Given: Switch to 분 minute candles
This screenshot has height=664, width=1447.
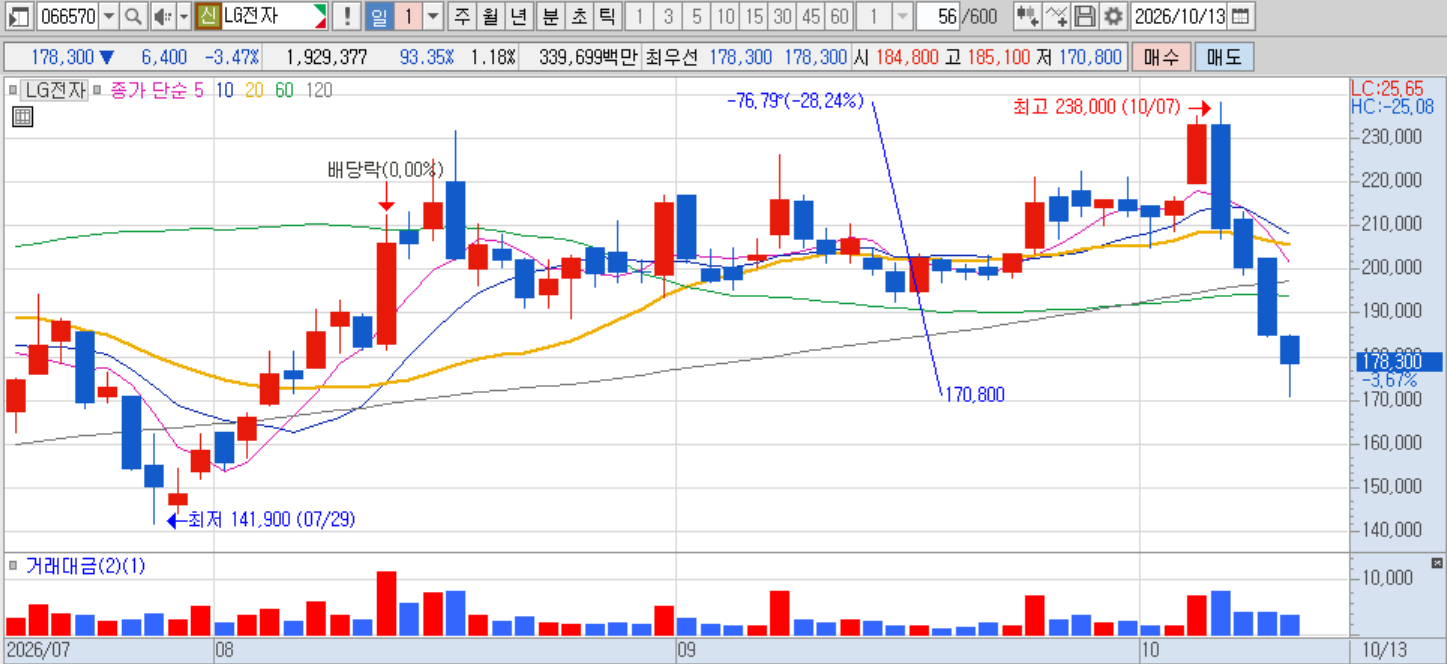Looking at the screenshot, I should [x=550, y=16].
